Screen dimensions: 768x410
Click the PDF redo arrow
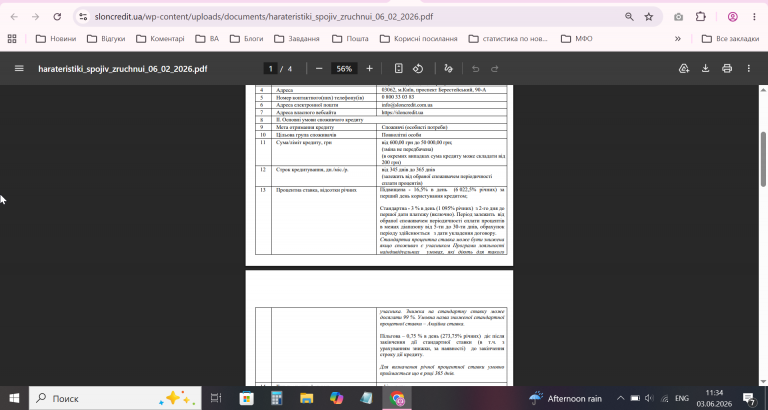495,69
